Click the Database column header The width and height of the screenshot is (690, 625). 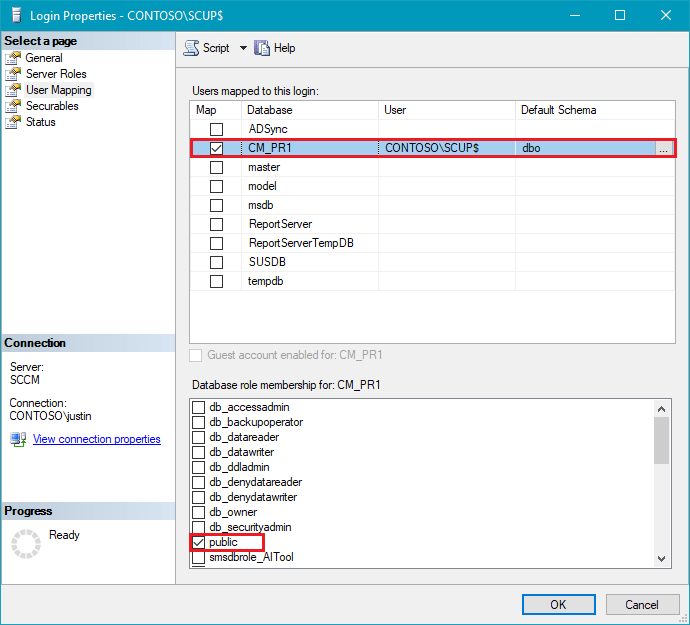[x=310, y=110]
